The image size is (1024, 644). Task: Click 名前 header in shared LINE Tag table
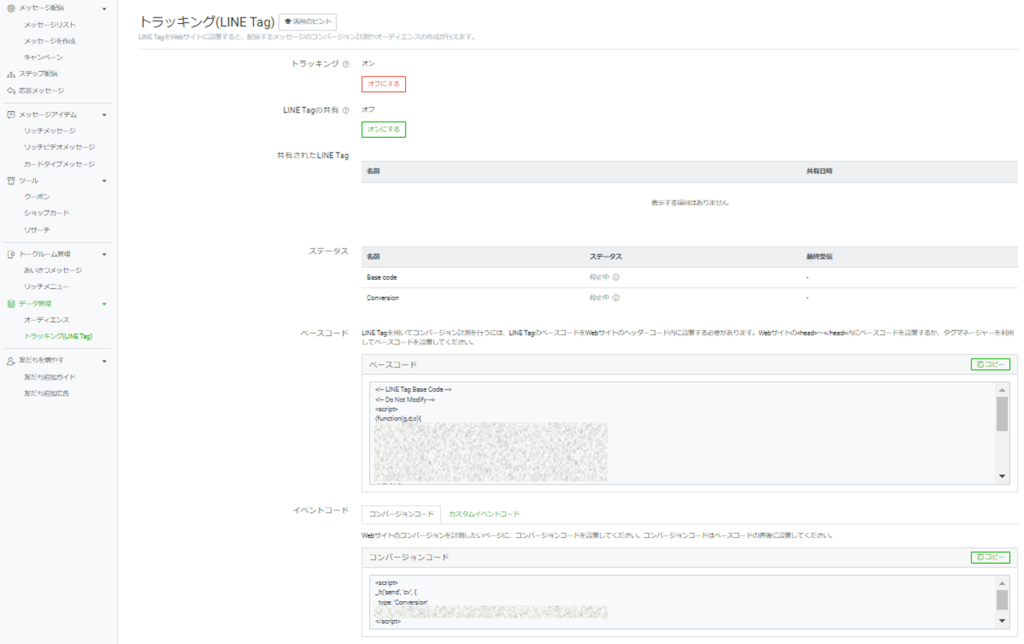373,171
